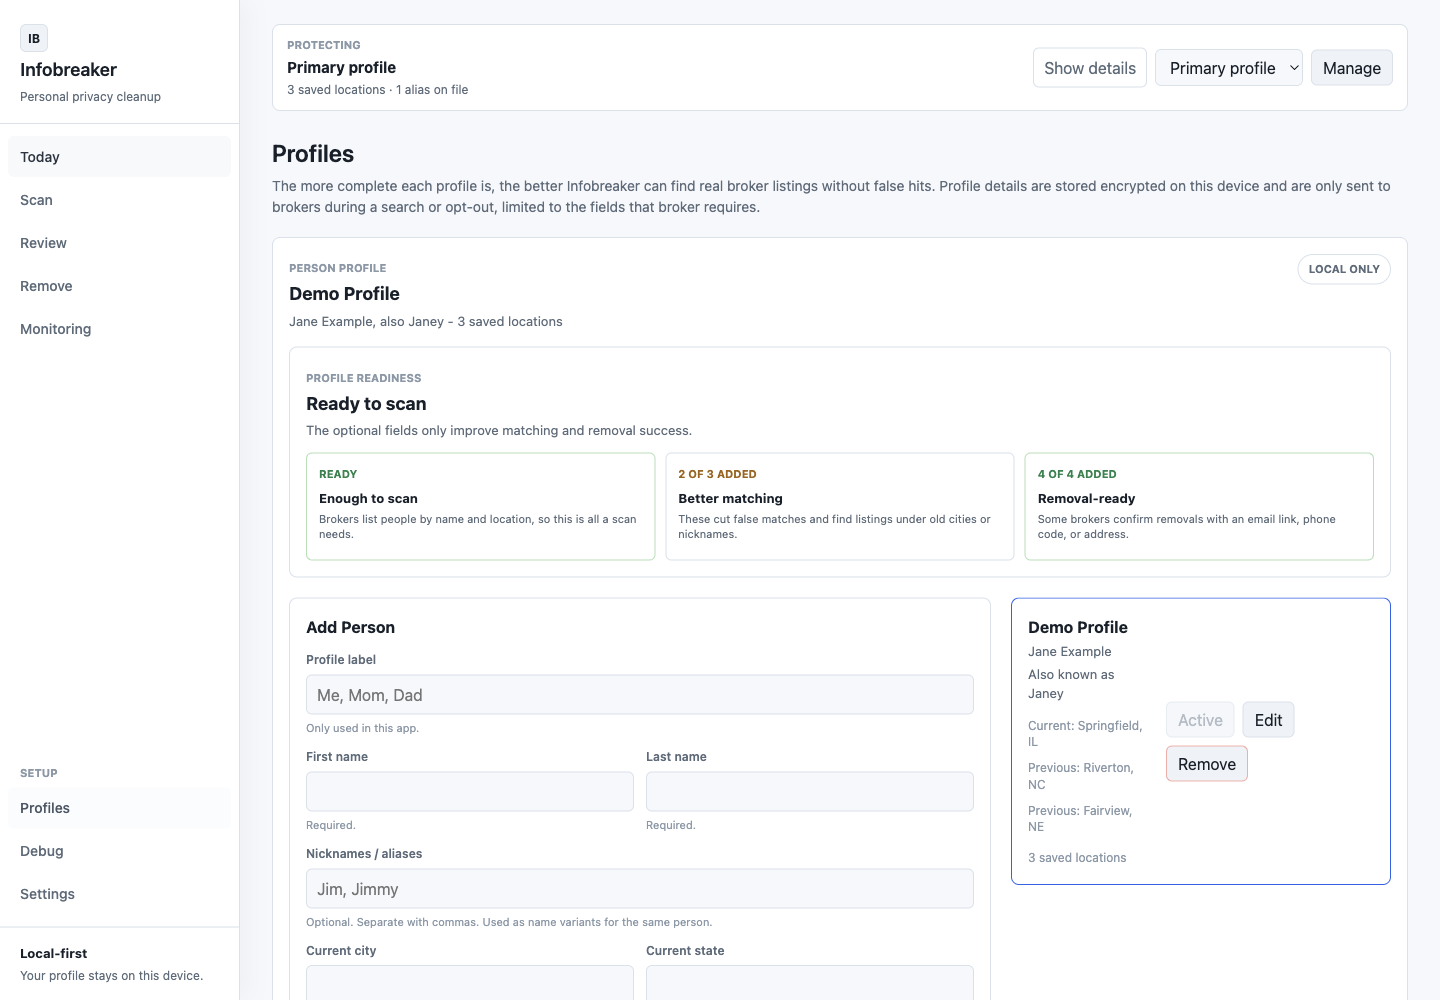Click 'Current: Springfield, IL' text
The image size is (1440, 1000).
click(x=1085, y=733)
